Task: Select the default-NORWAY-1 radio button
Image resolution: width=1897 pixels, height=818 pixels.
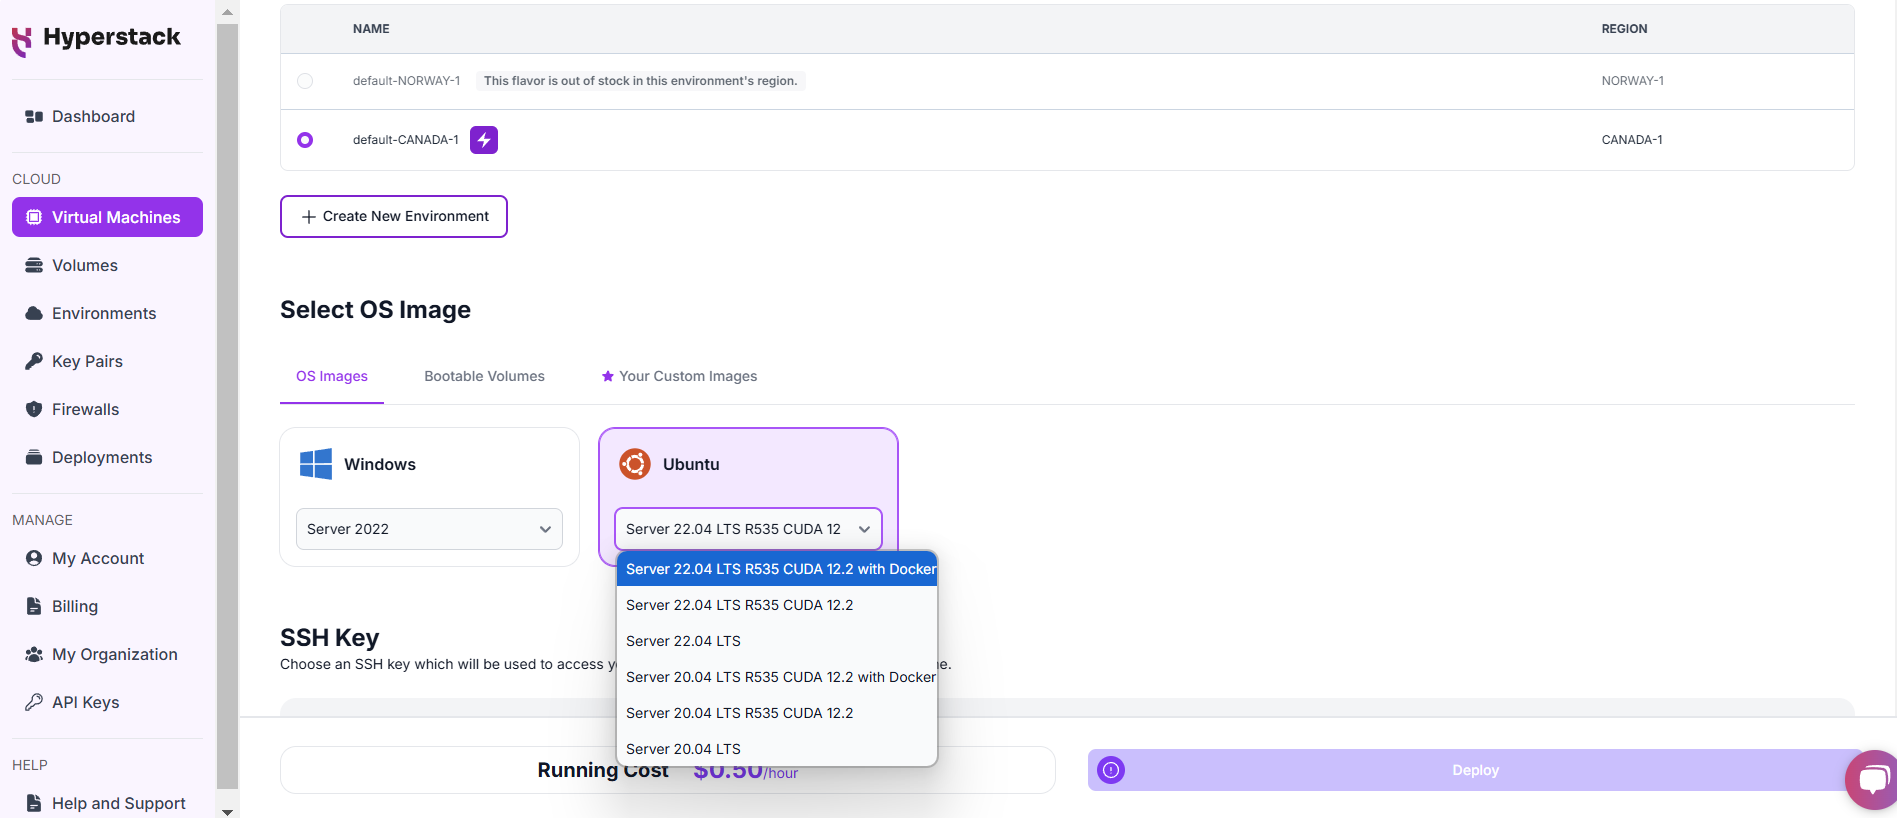Action: click(305, 81)
